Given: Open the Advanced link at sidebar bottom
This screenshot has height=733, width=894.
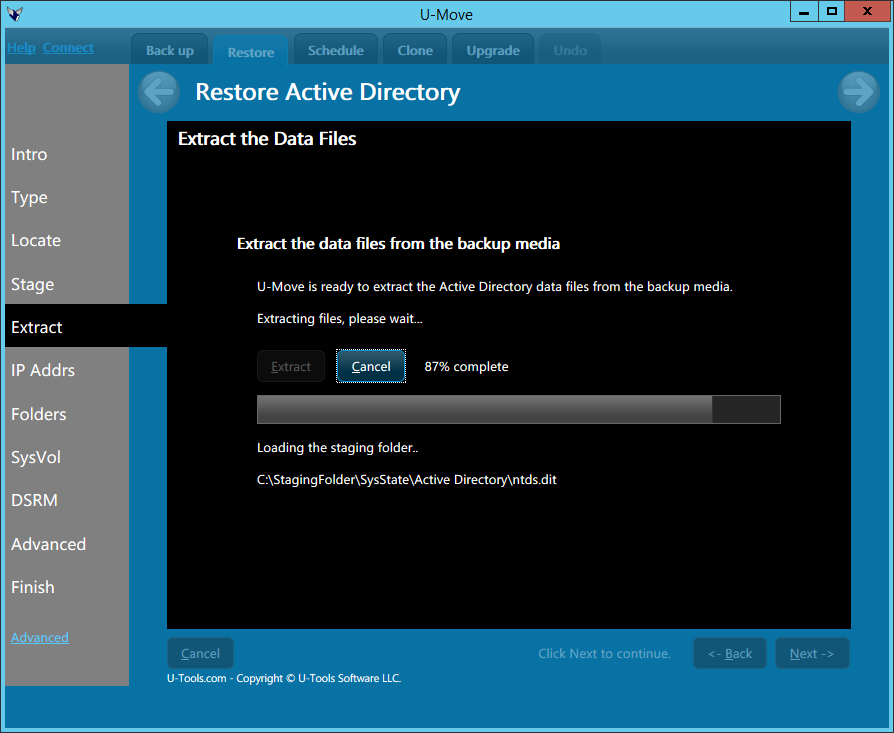Looking at the screenshot, I should 40,637.
